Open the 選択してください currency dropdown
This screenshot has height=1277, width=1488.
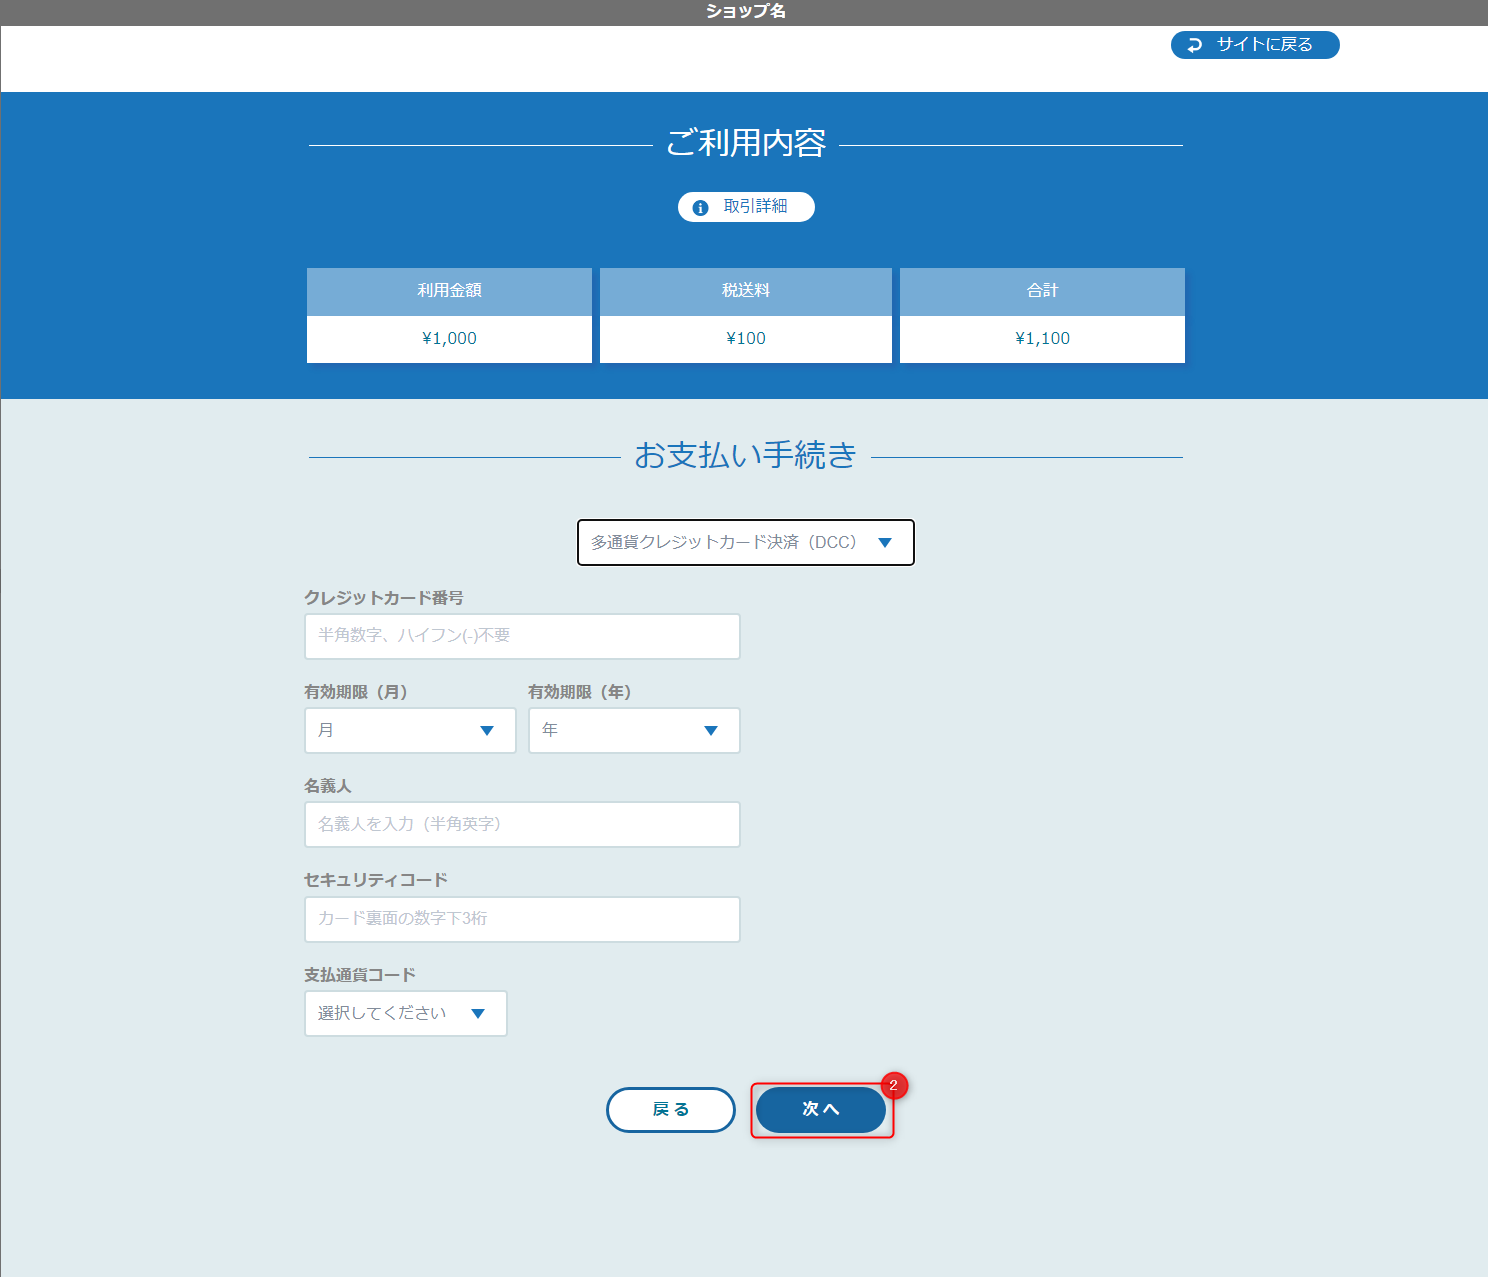[x=405, y=1013]
